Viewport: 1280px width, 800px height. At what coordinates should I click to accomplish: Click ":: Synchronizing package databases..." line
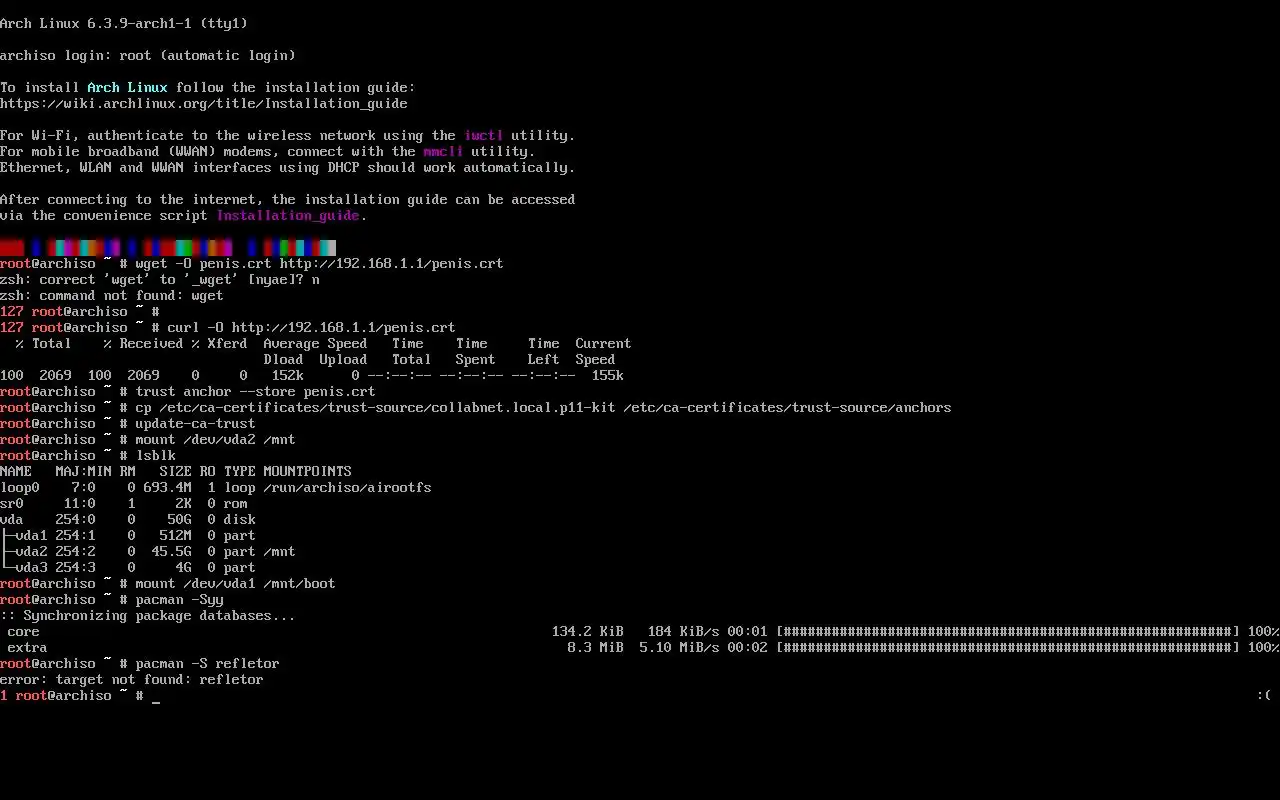click(148, 615)
